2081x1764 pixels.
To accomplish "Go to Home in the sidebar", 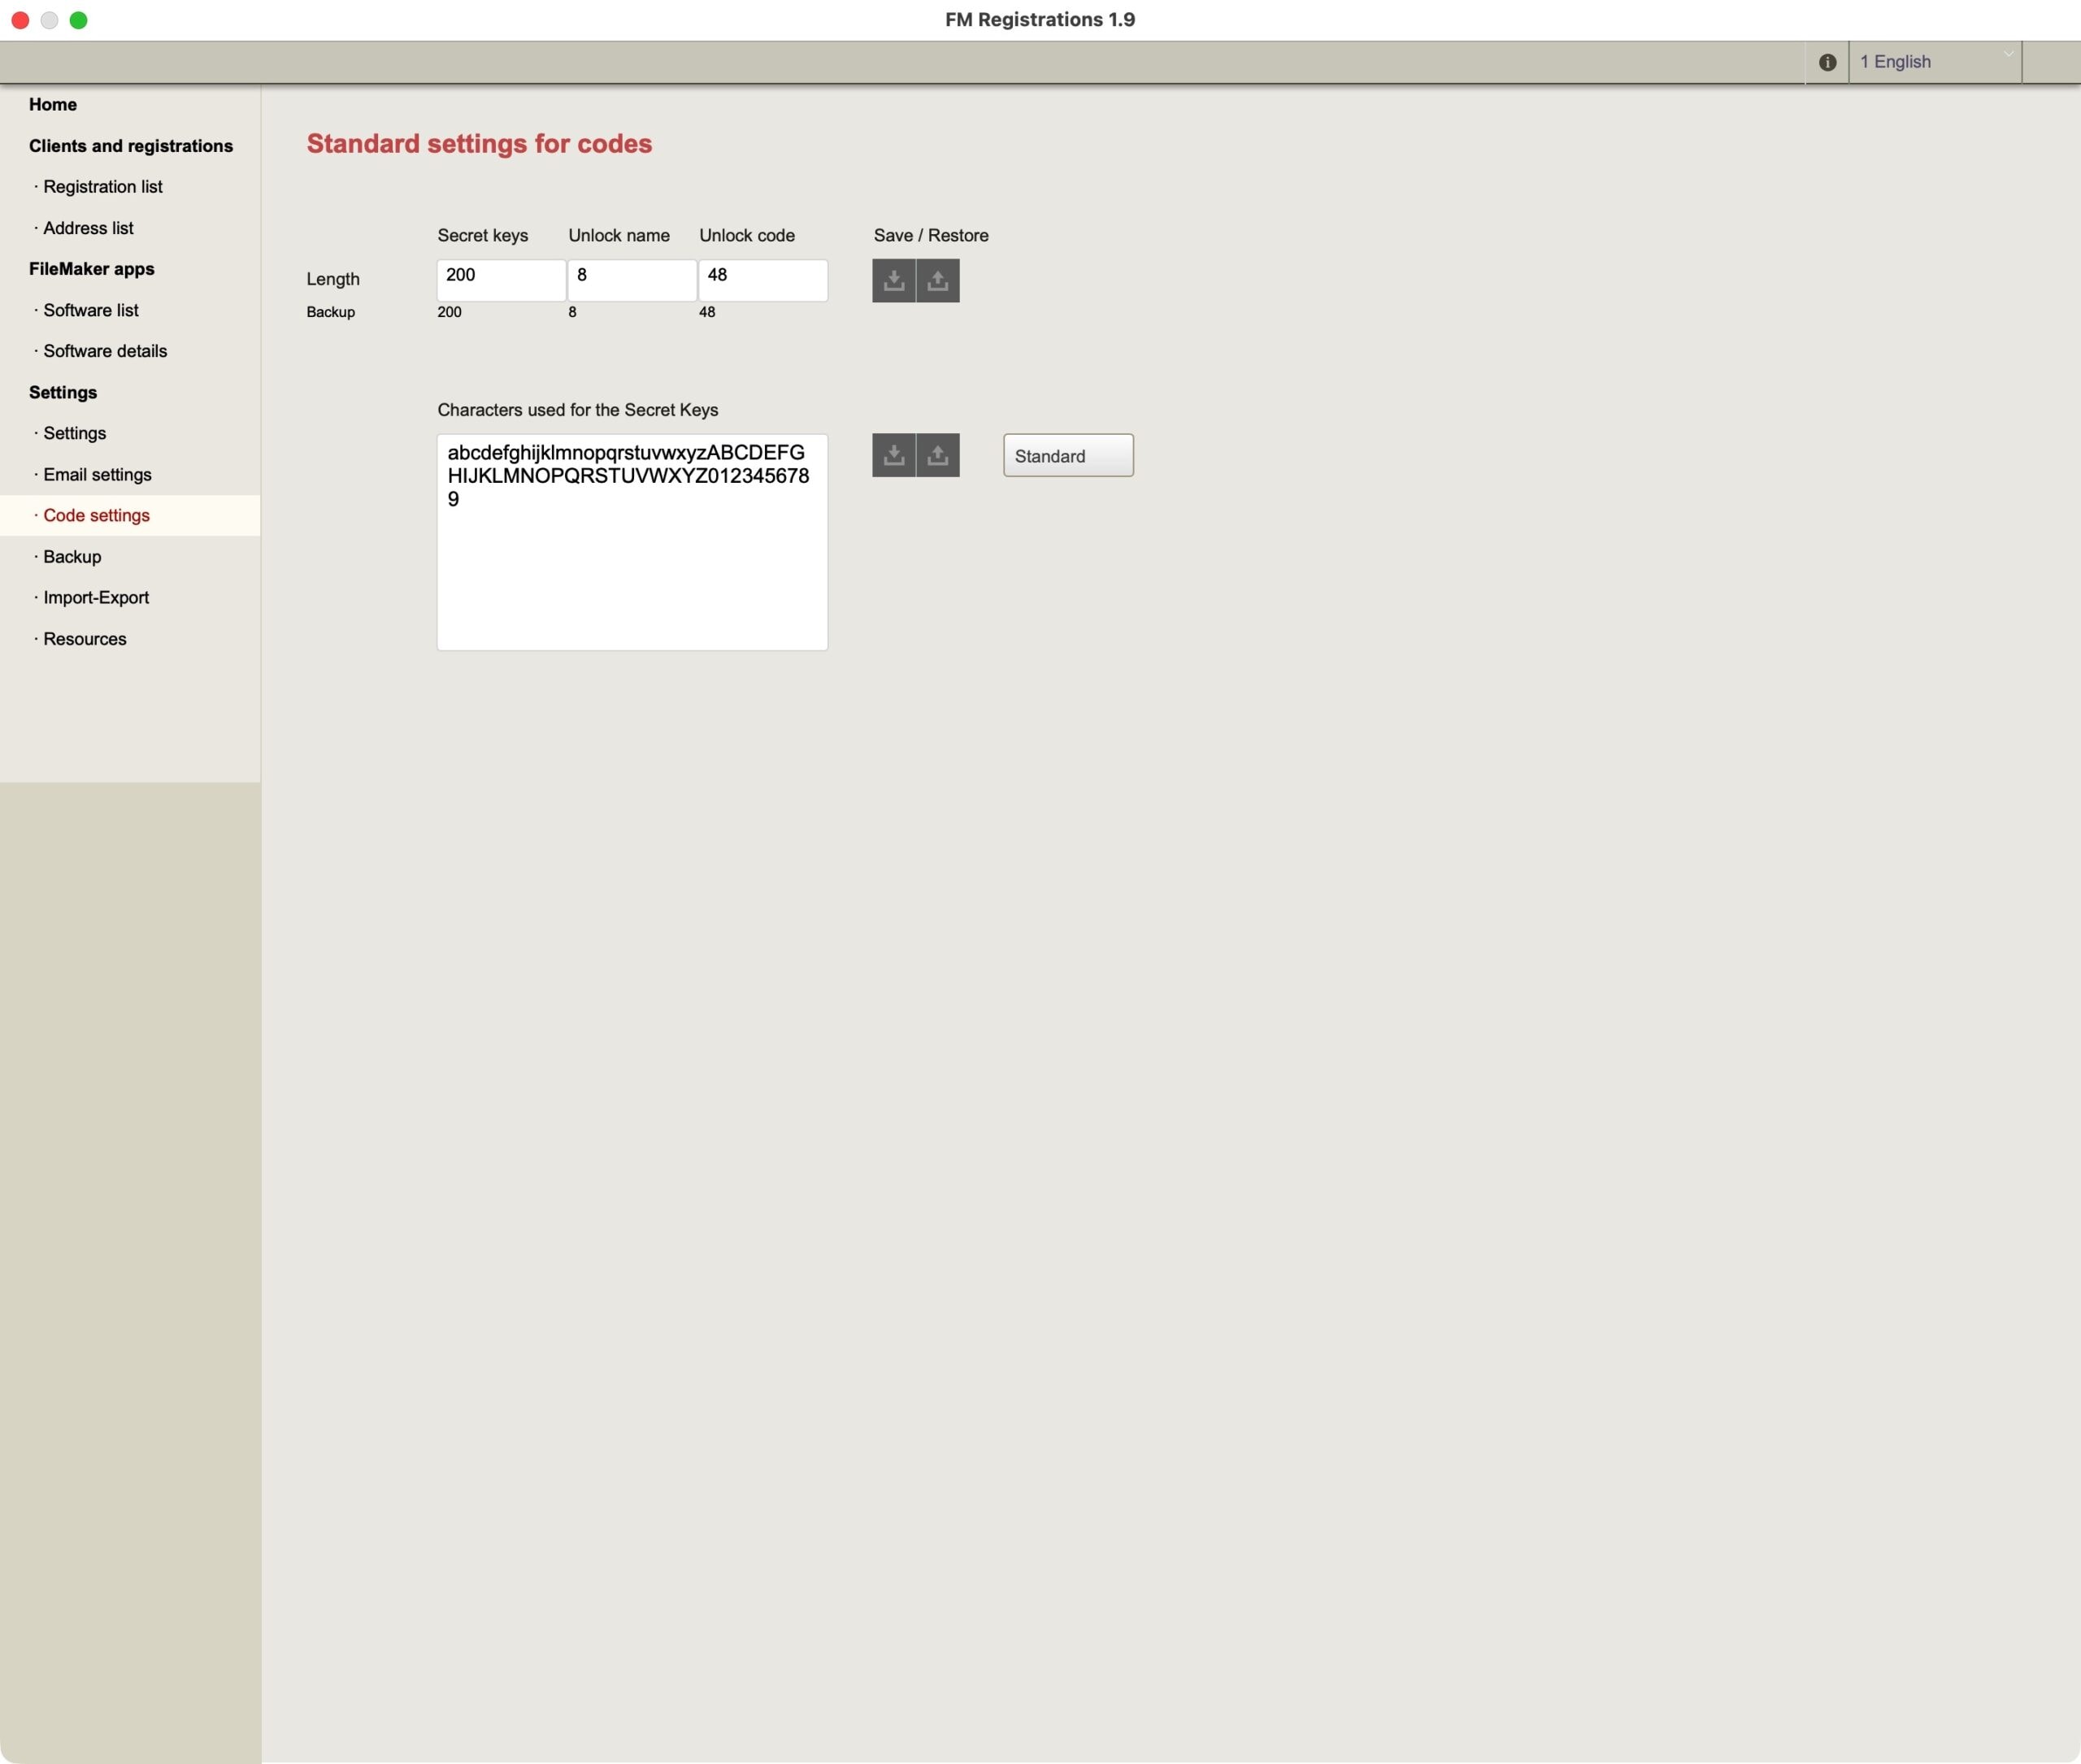I will pos(53,105).
